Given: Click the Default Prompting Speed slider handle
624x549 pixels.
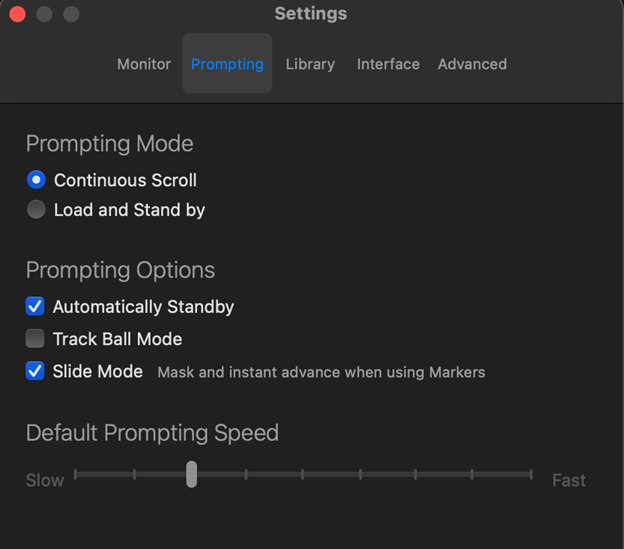Looking at the screenshot, I should 191,474.
